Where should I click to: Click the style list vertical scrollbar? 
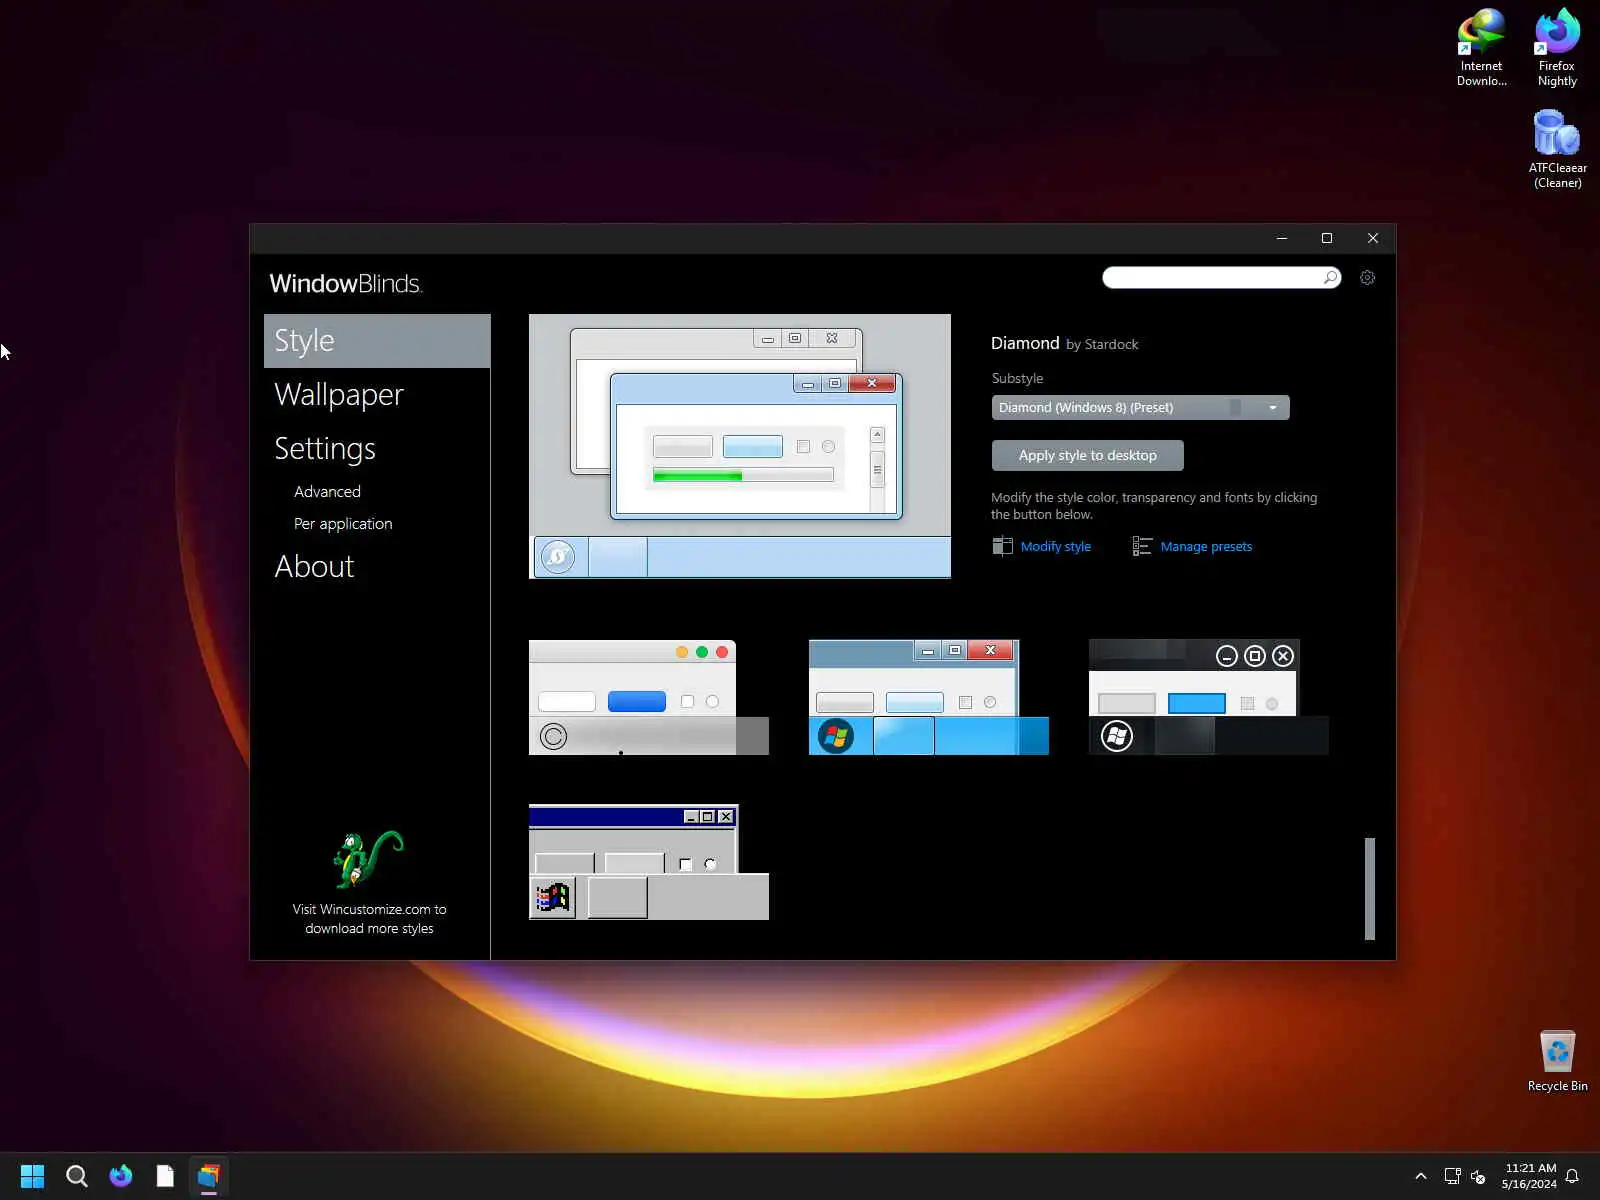(x=1370, y=889)
